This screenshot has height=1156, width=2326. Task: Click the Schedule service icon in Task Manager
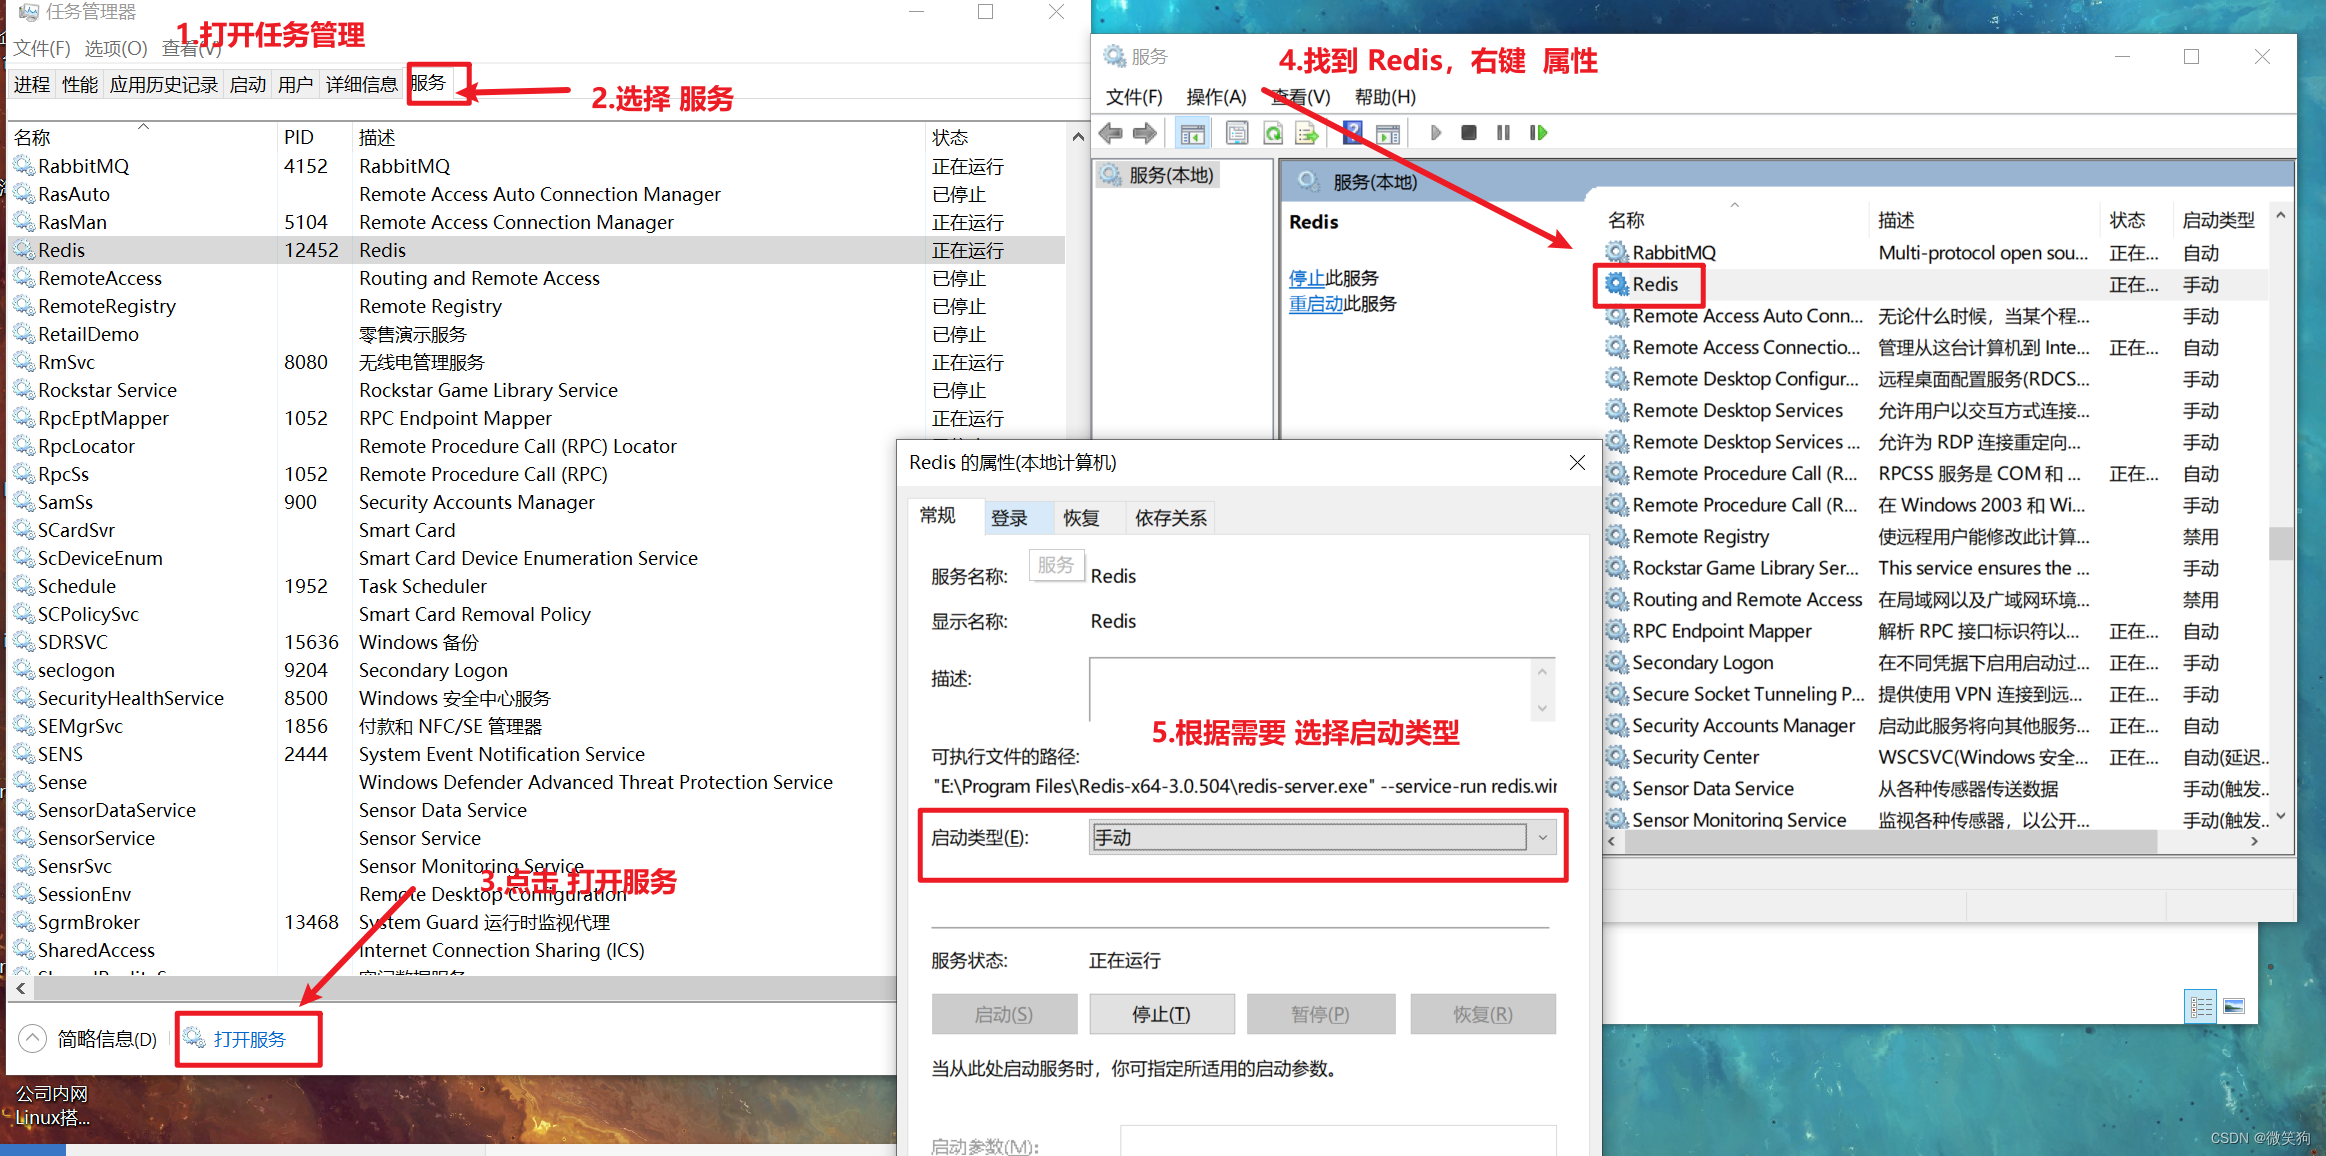(x=24, y=586)
